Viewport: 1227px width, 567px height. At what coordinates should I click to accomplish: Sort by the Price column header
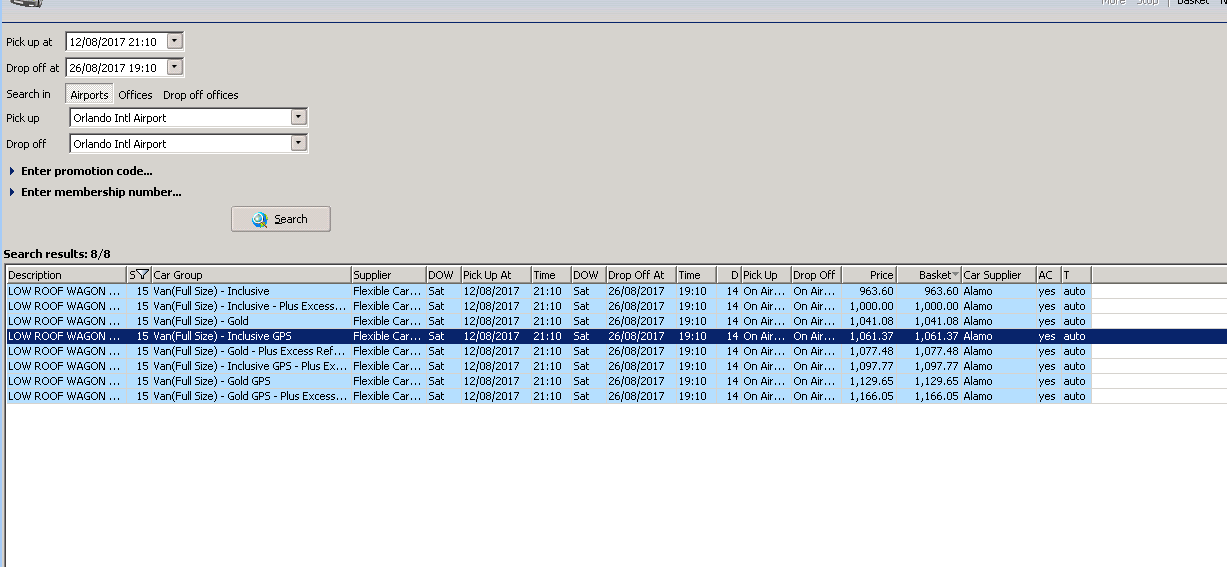click(869, 275)
